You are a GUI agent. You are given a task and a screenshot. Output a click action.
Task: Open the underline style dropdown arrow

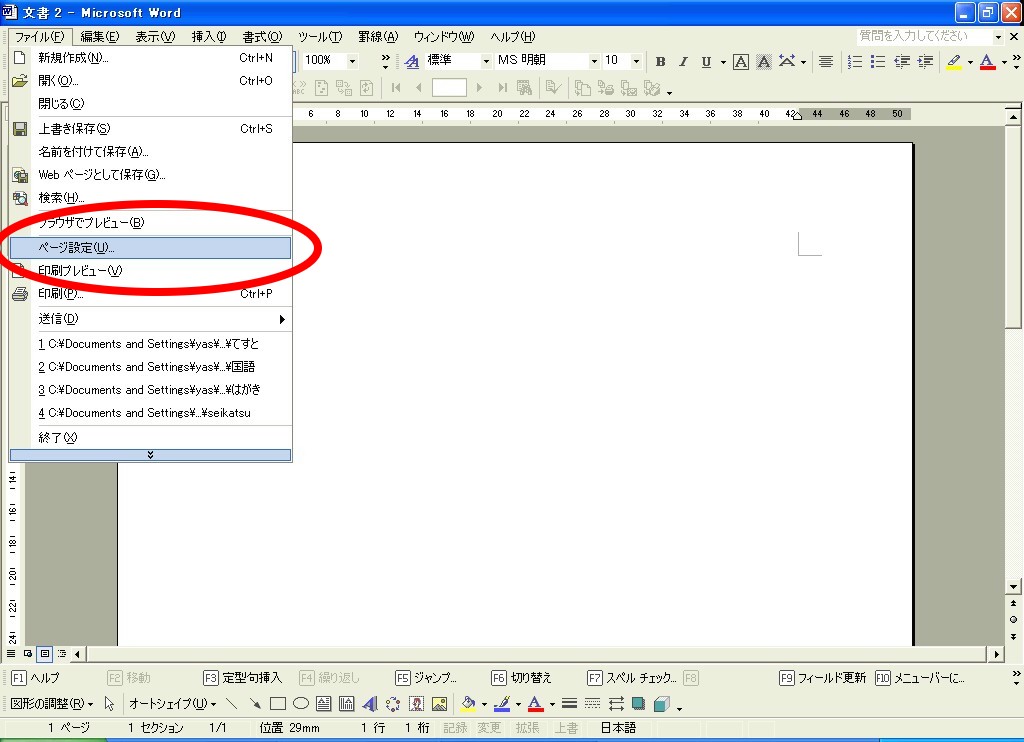(x=723, y=62)
